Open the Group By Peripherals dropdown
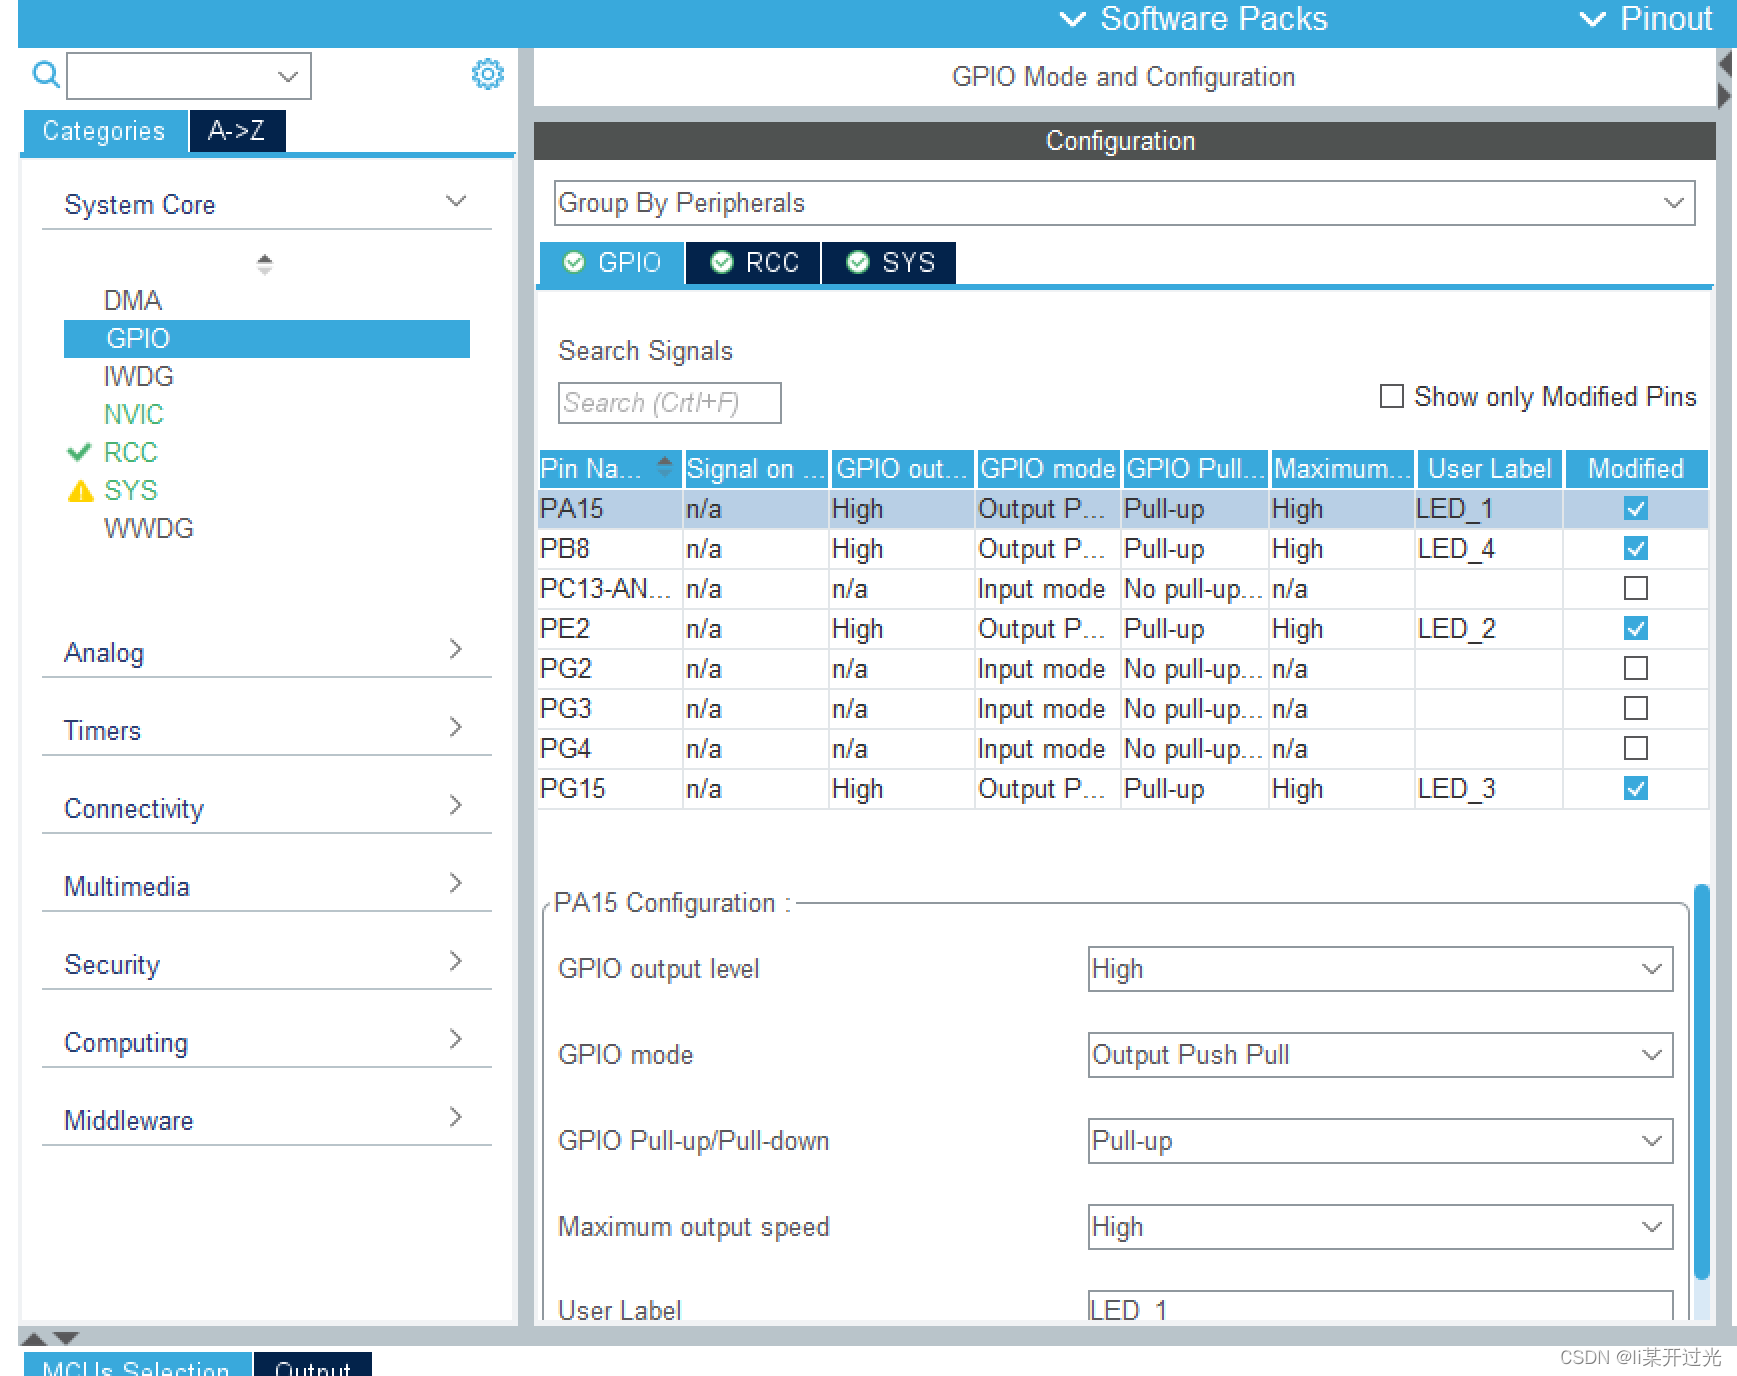The image size is (1737, 1376). (x=1124, y=203)
